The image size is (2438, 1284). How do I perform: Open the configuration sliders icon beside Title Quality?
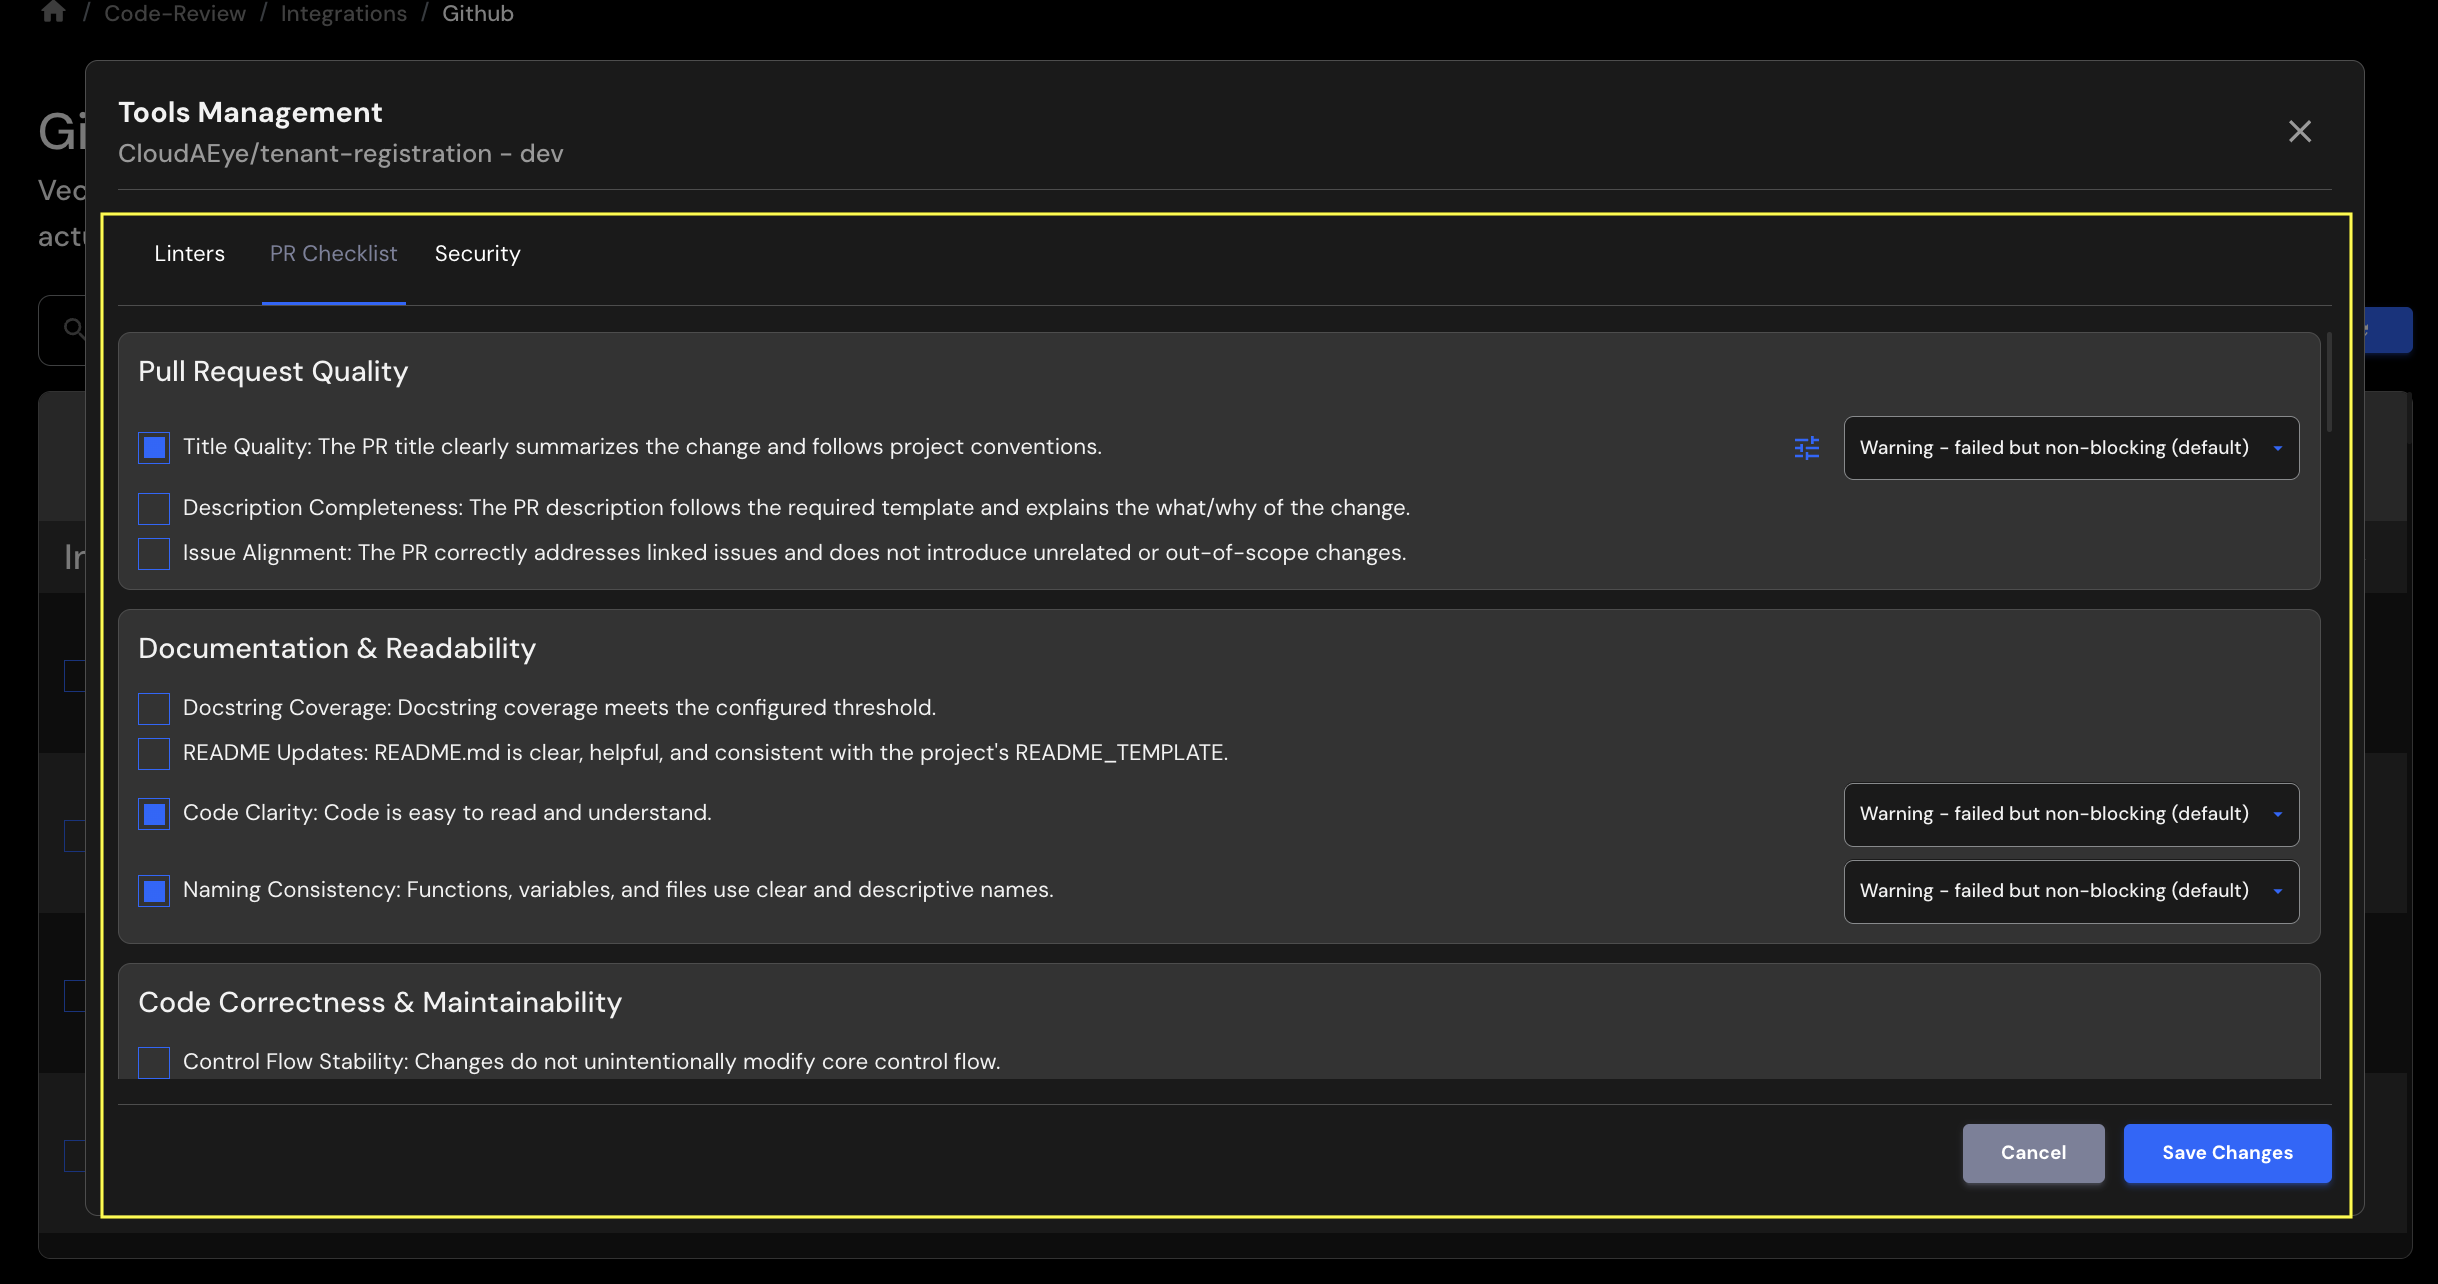tap(1806, 448)
